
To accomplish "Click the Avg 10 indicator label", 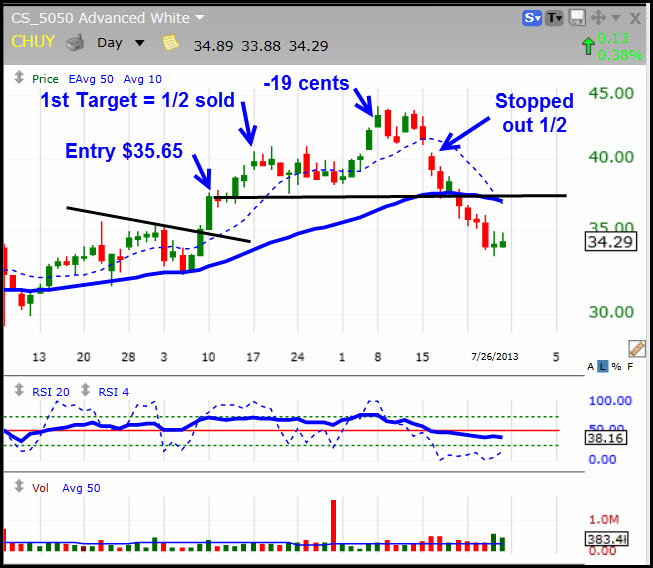I will click(142, 79).
